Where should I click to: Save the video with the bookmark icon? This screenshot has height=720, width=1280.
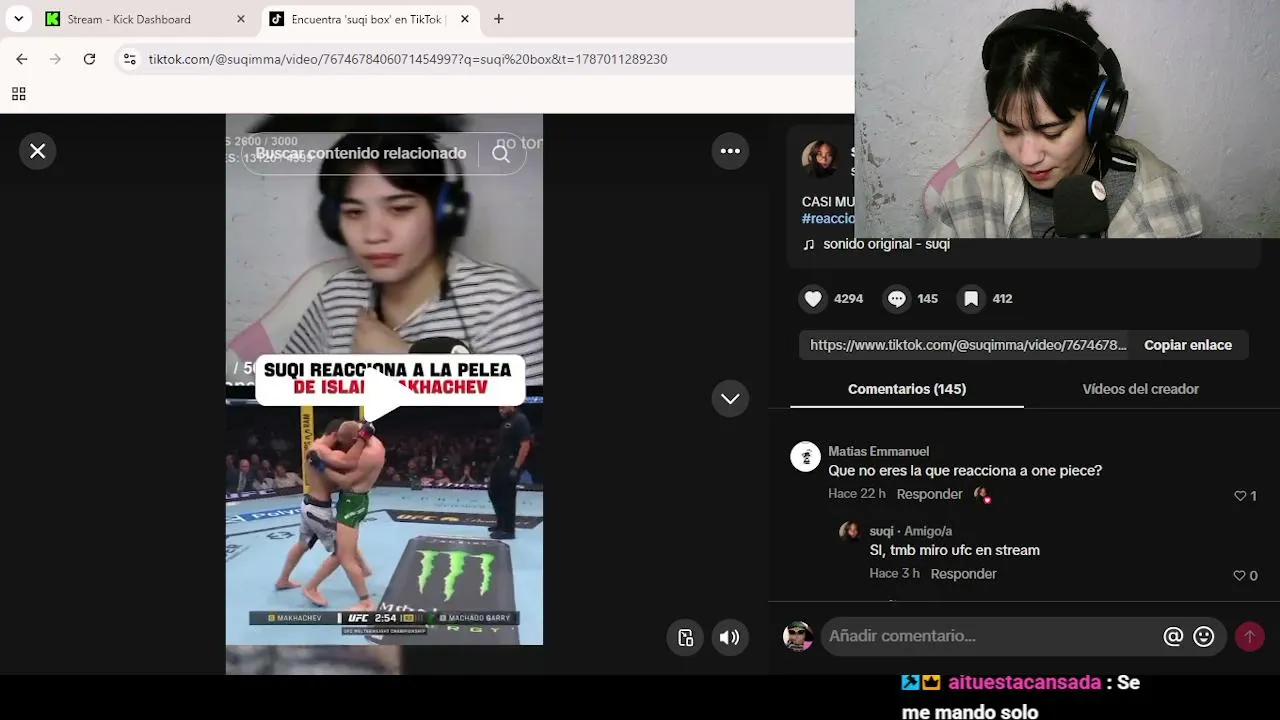pyautogui.click(x=971, y=298)
